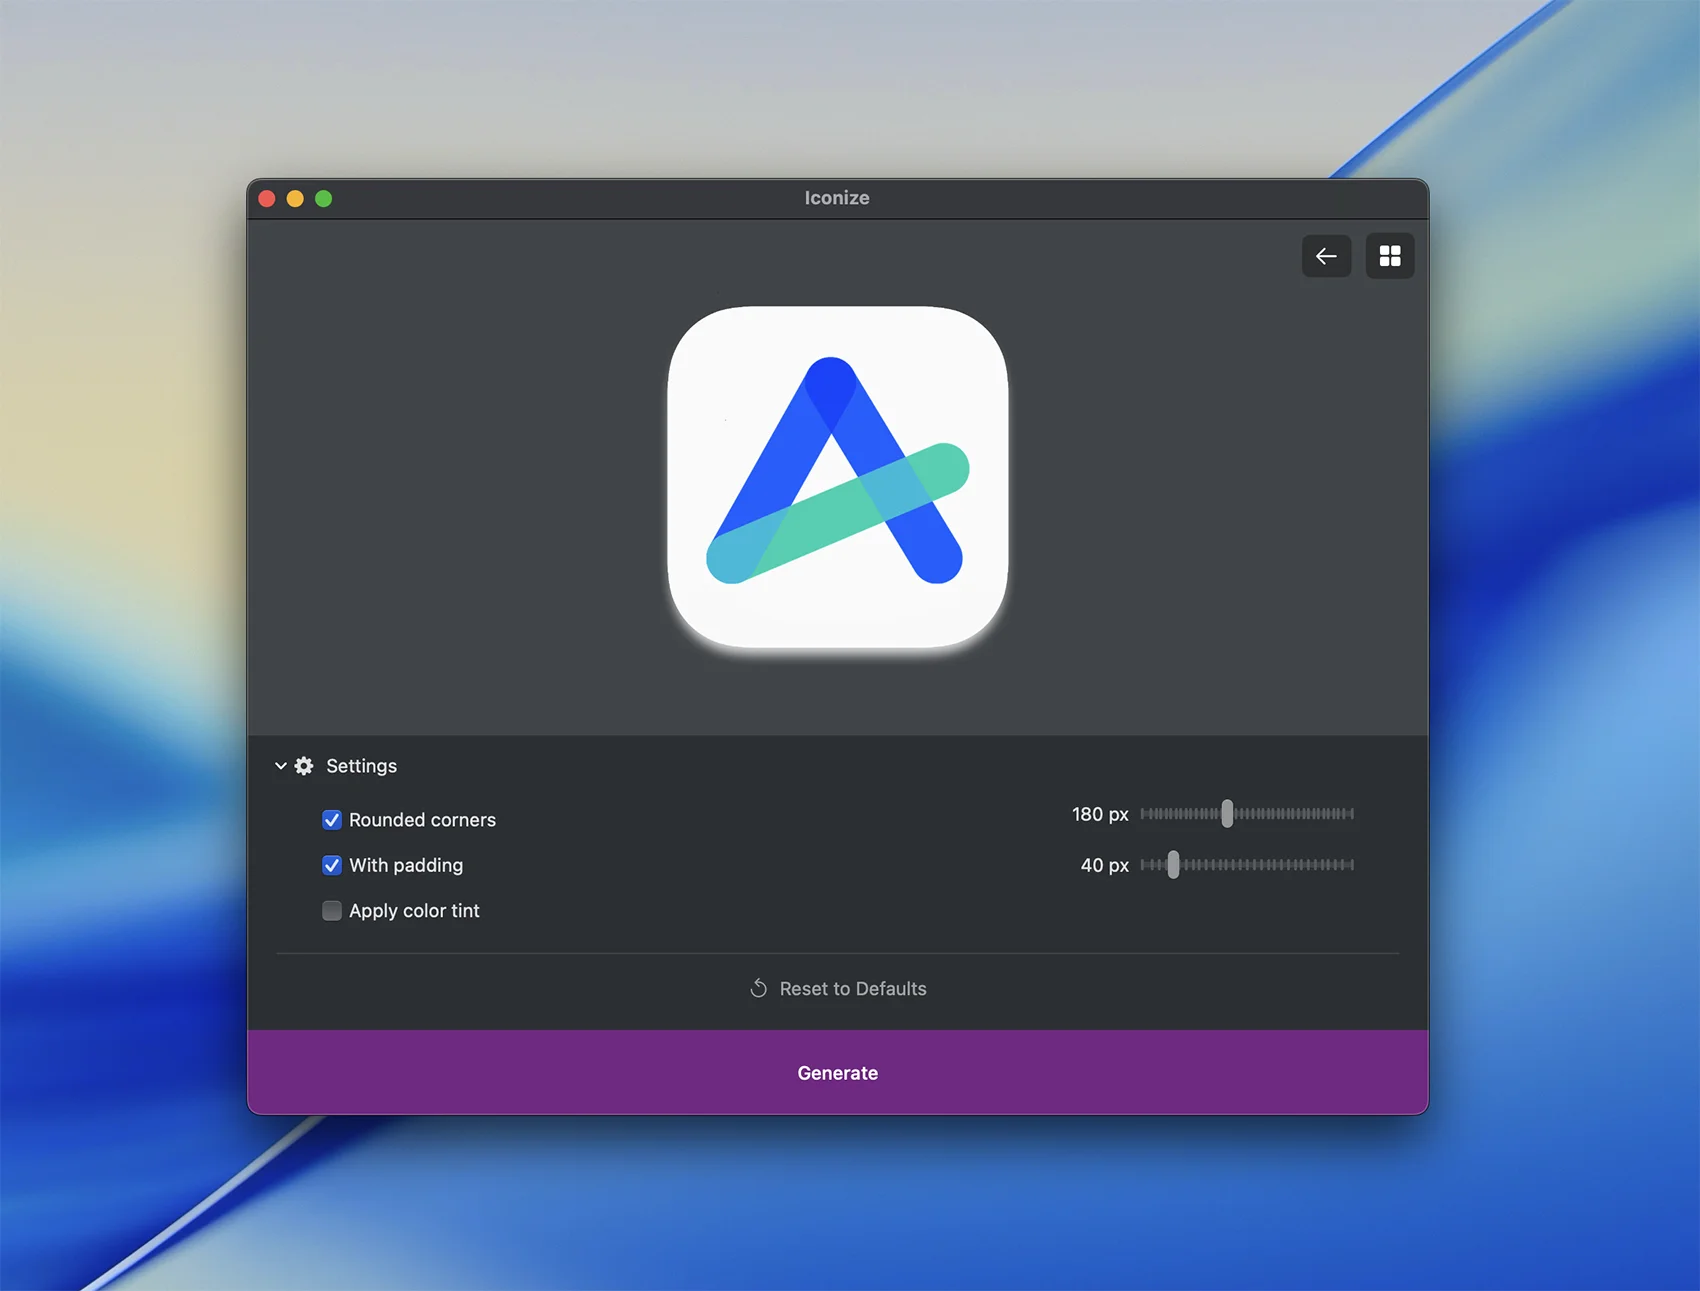Click the rounded corners radius slider handle
The height and width of the screenshot is (1291, 1700).
coord(1227,814)
